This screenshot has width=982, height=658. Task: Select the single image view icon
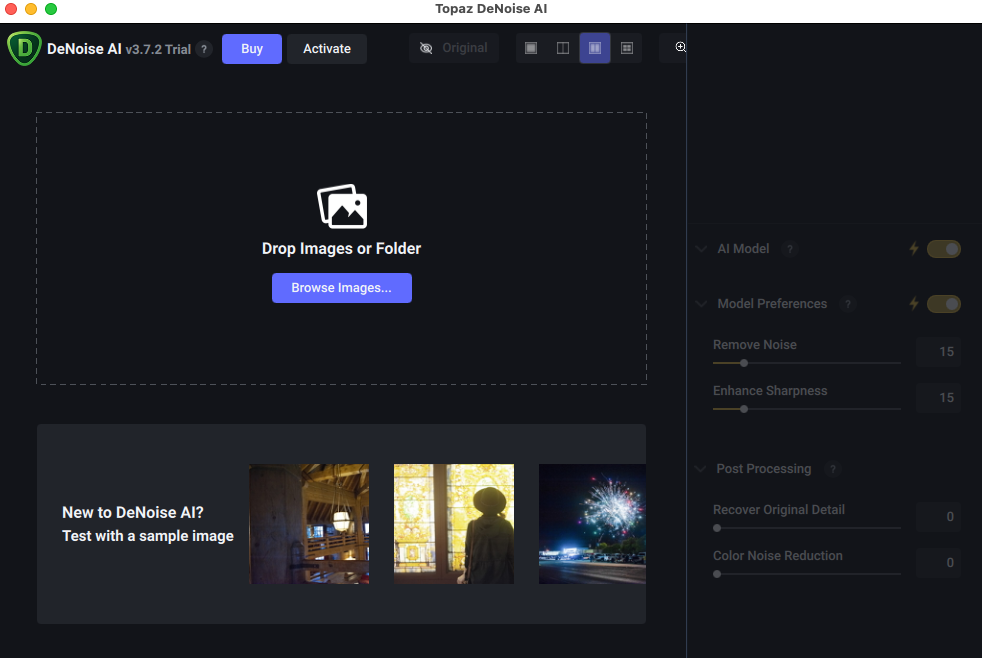click(x=531, y=48)
